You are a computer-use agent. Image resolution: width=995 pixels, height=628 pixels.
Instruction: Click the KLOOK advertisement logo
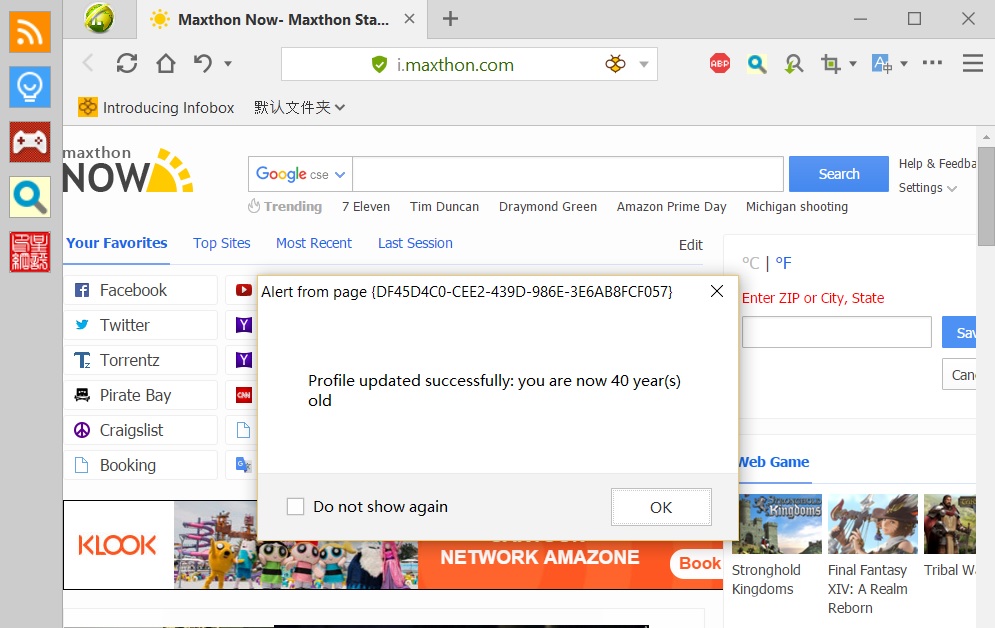point(117,545)
